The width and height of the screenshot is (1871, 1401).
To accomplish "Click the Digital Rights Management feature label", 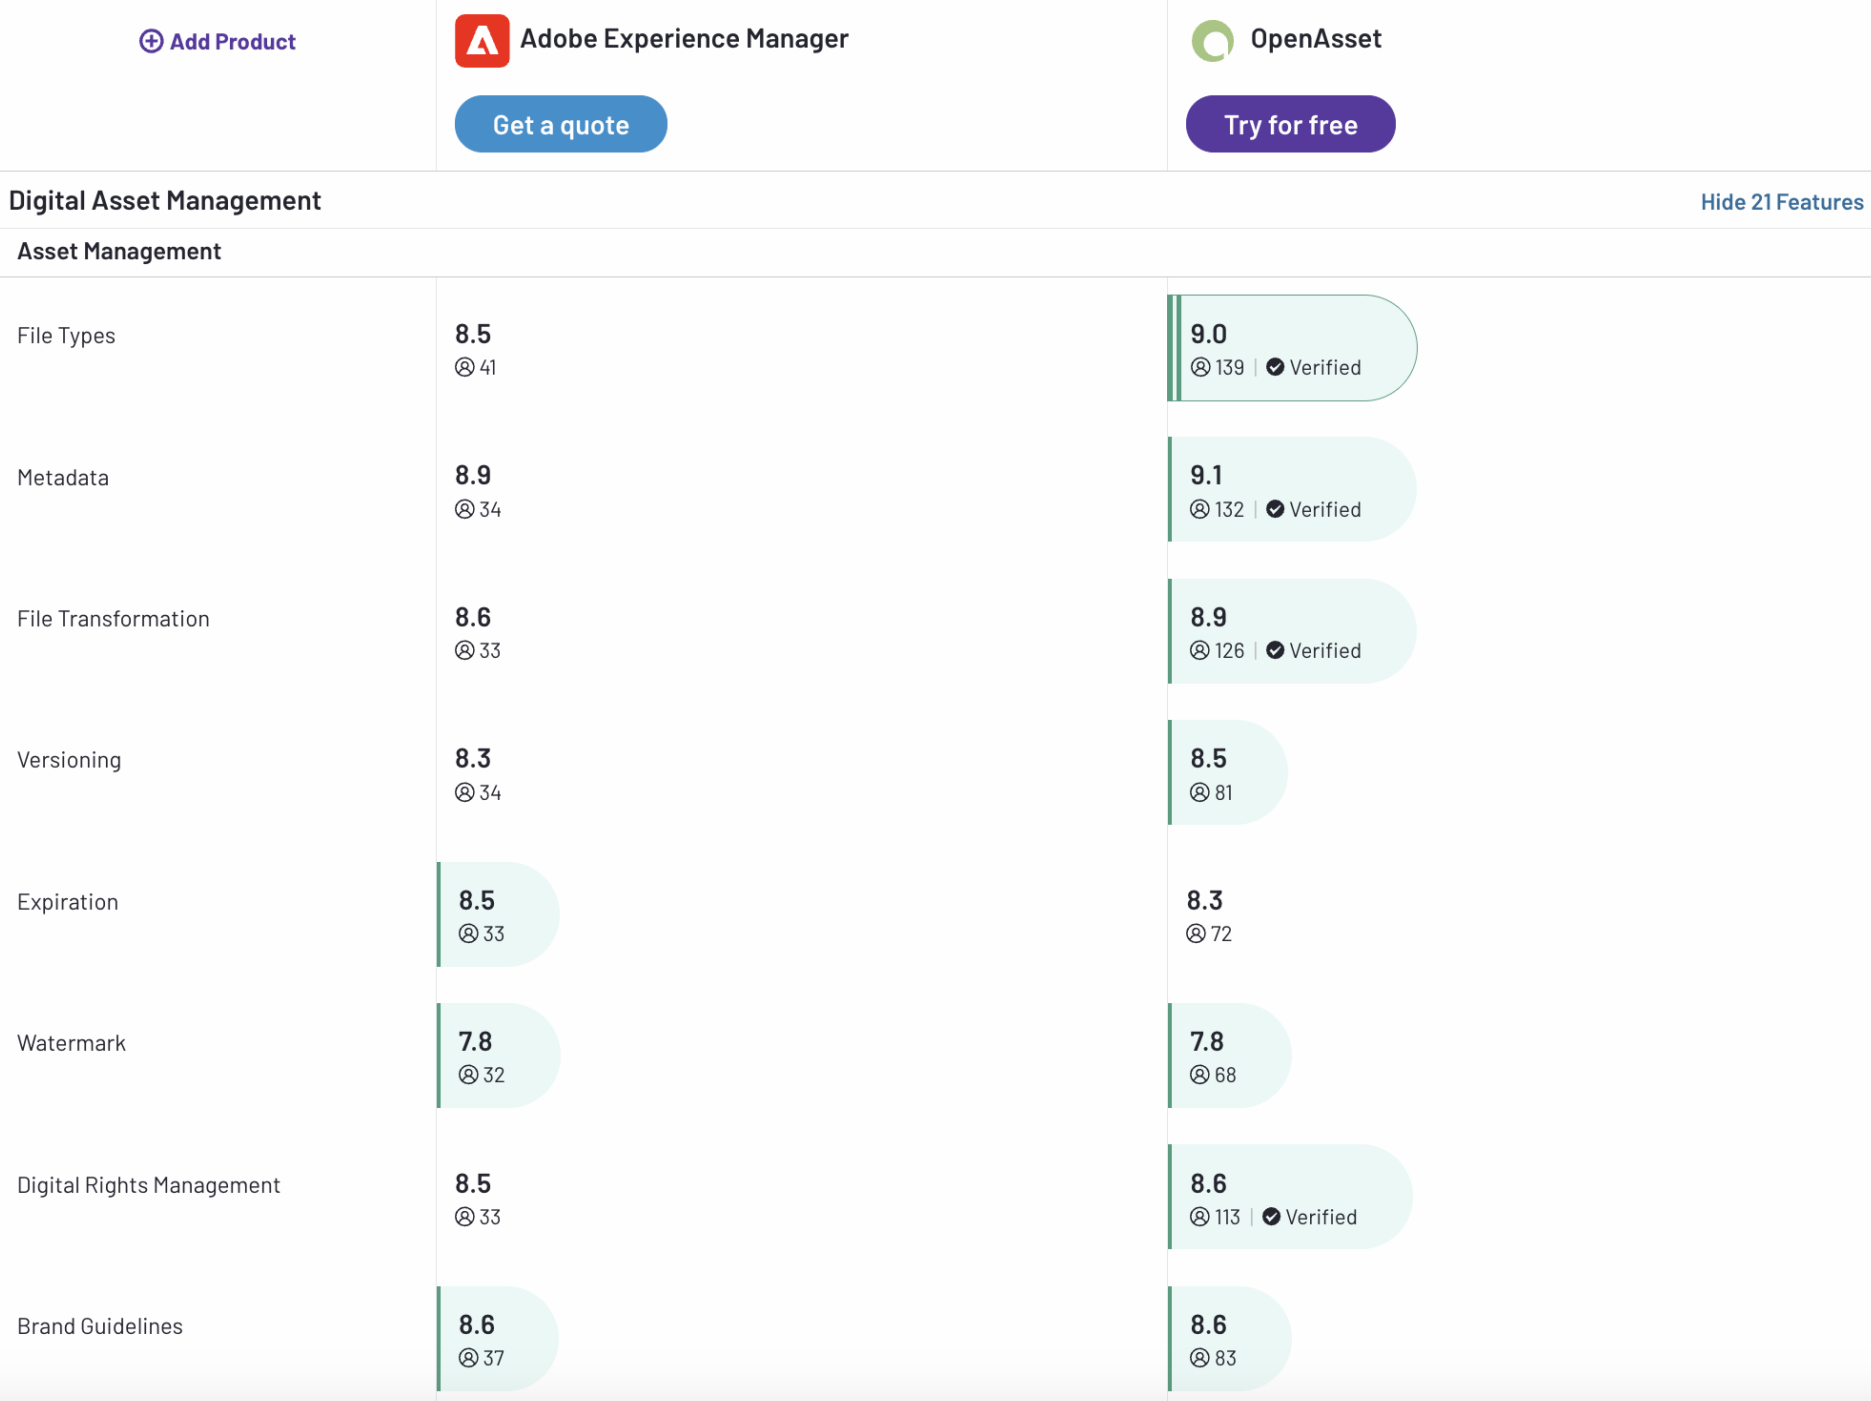I will 149,1185.
